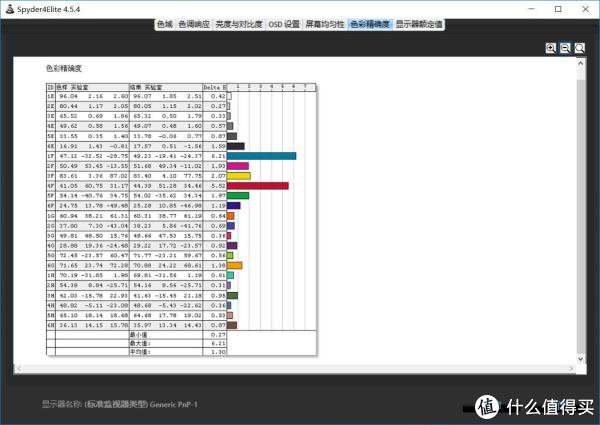Click the orange bar for row 6G
Image resolution: width=600 pixels, height=425 pixels.
(235, 265)
